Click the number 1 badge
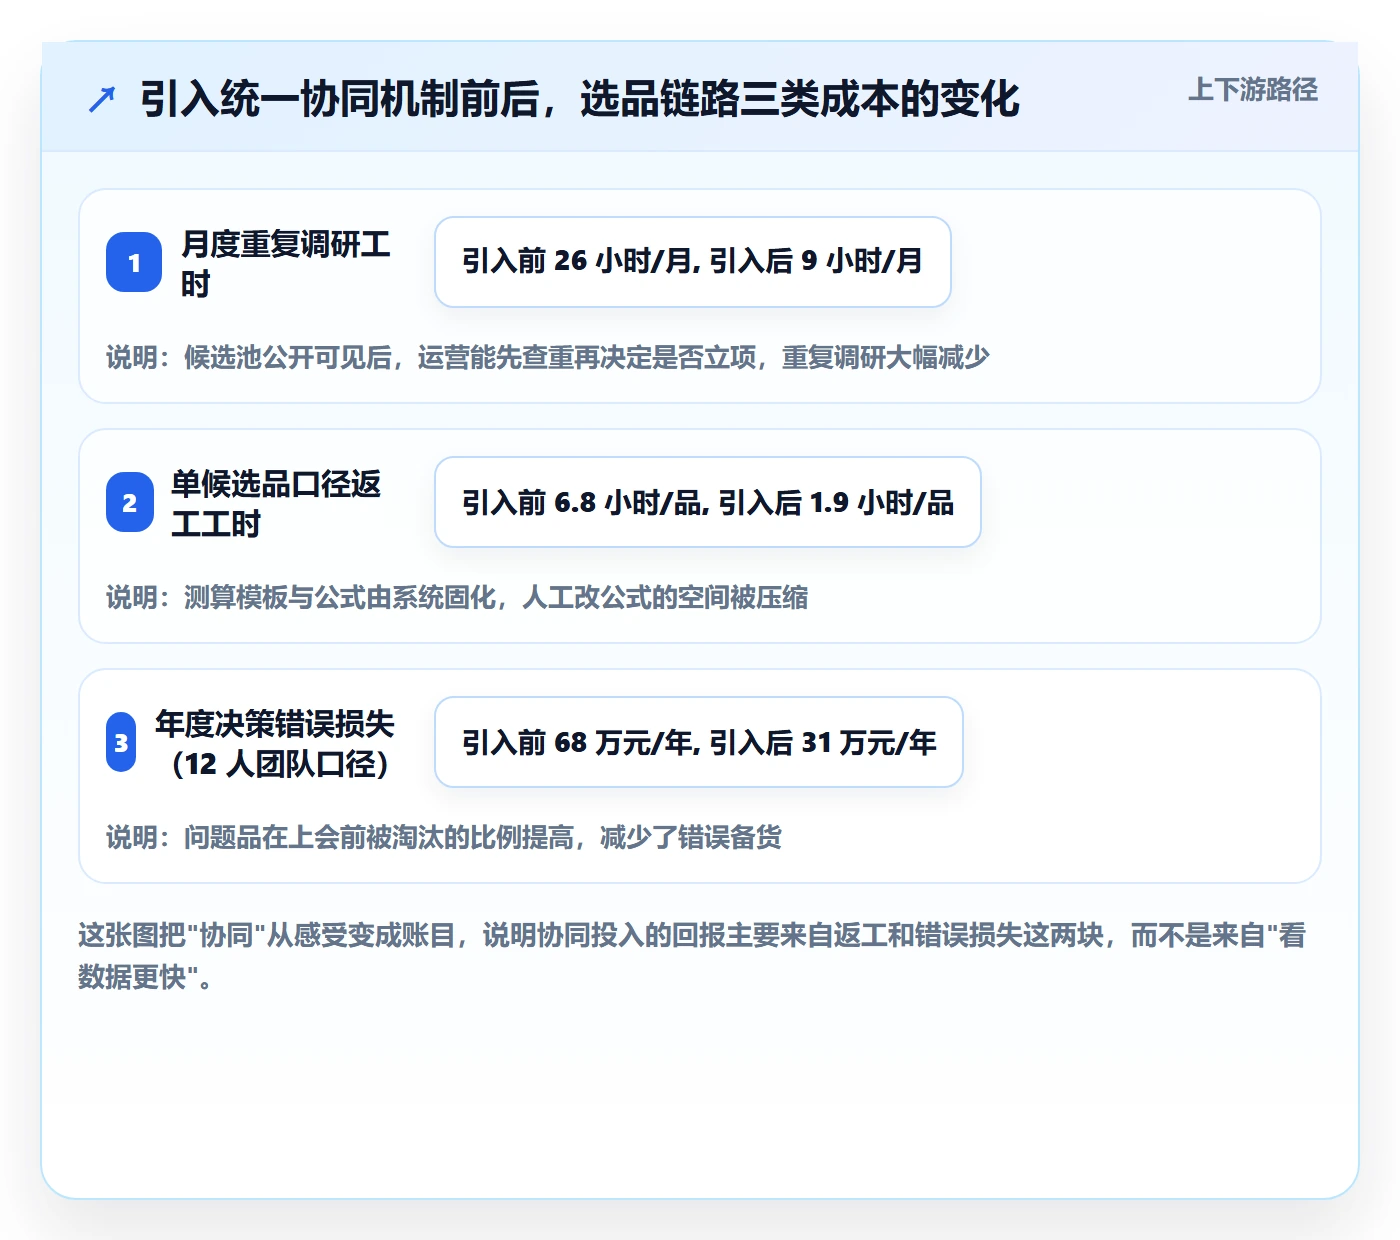The image size is (1400, 1240). pyautogui.click(x=134, y=262)
